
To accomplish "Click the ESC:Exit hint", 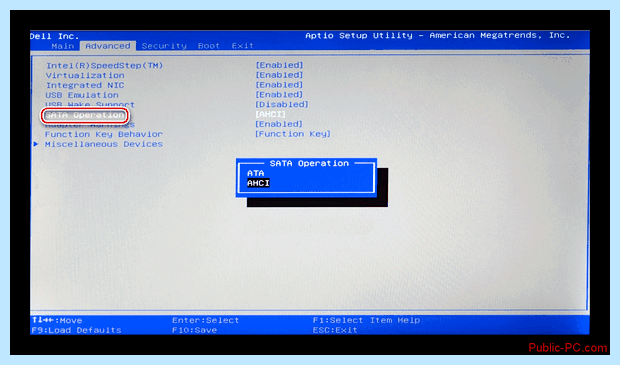I will [335, 330].
